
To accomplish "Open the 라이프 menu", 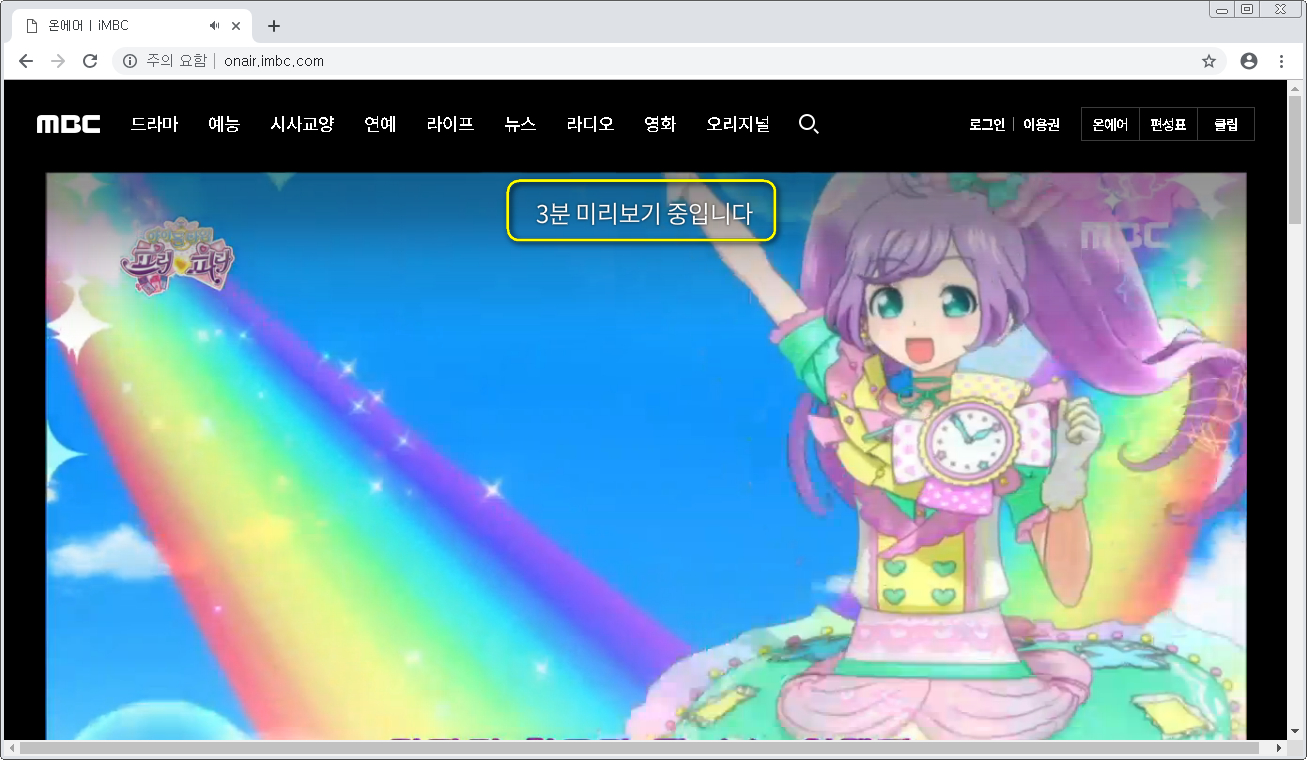I will [x=450, y=124].
